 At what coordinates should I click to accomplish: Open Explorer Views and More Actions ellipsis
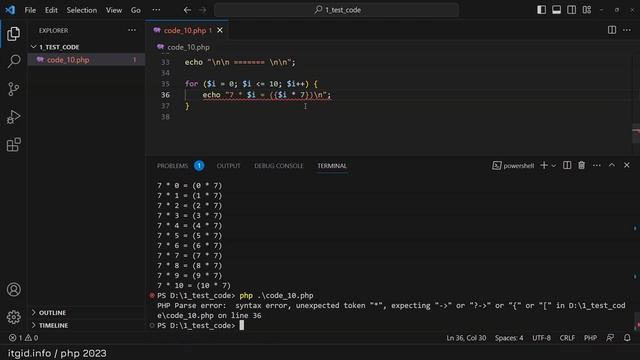tap(132, 30)
